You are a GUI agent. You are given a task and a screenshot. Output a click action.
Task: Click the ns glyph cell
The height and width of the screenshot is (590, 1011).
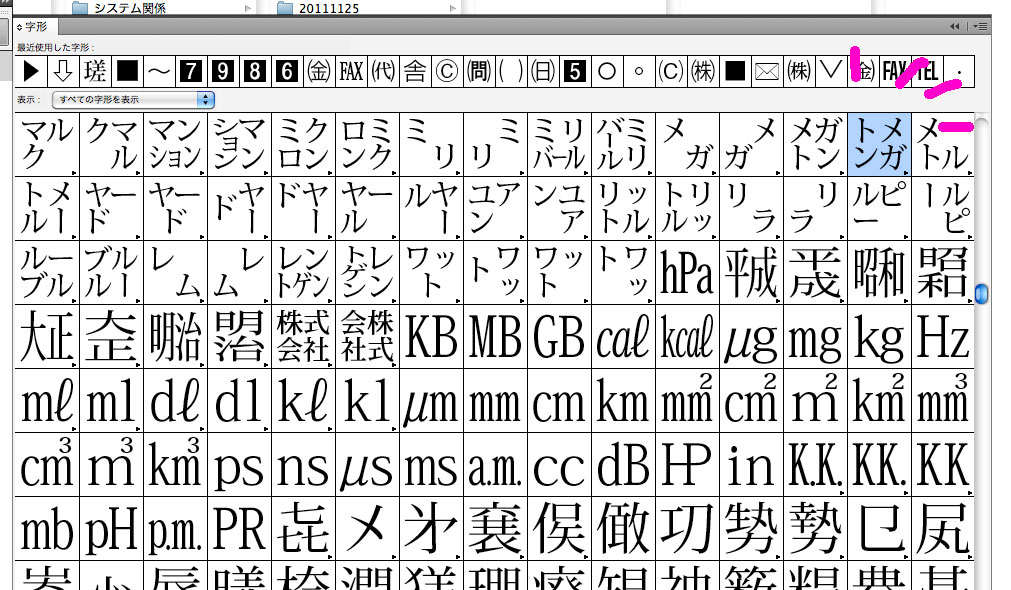click(303, 464)
